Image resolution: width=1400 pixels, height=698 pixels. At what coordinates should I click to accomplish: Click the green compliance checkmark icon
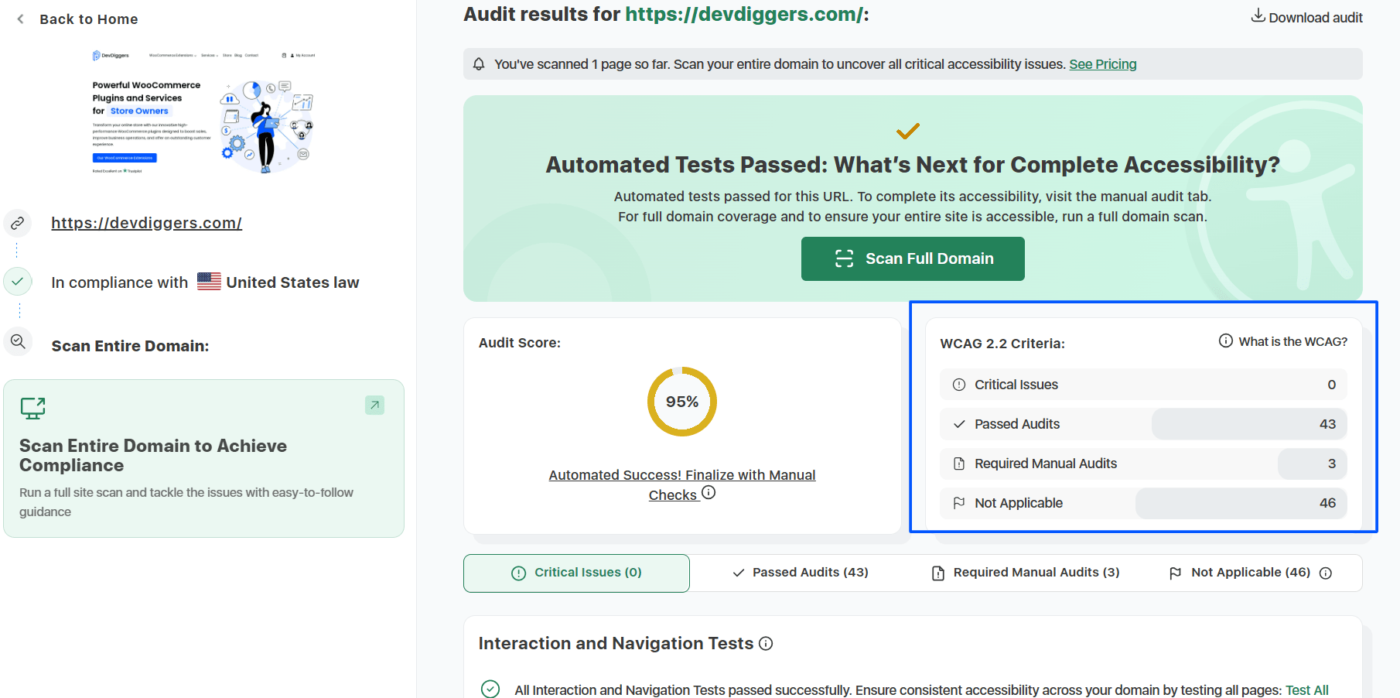(17, 282)
